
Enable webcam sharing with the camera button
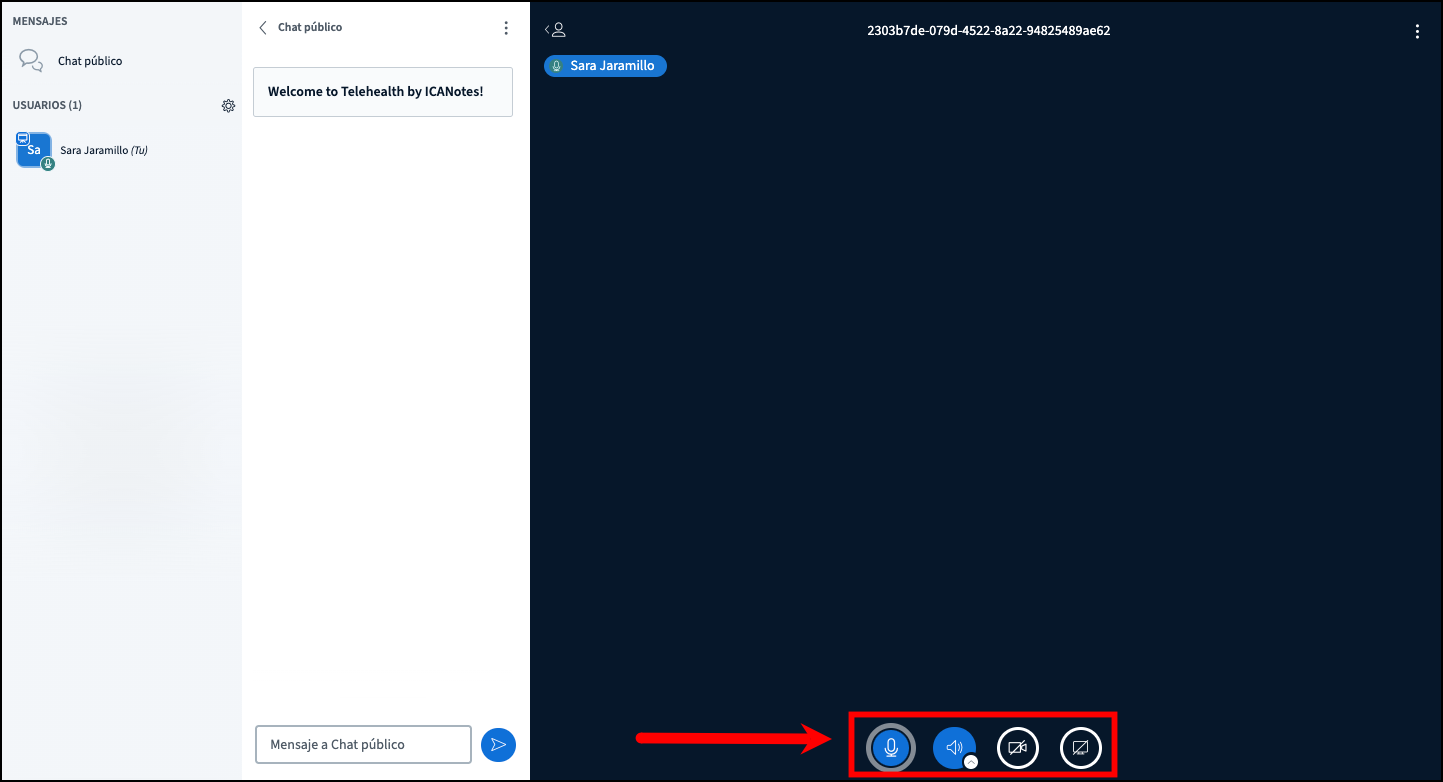coord(1017,748)
